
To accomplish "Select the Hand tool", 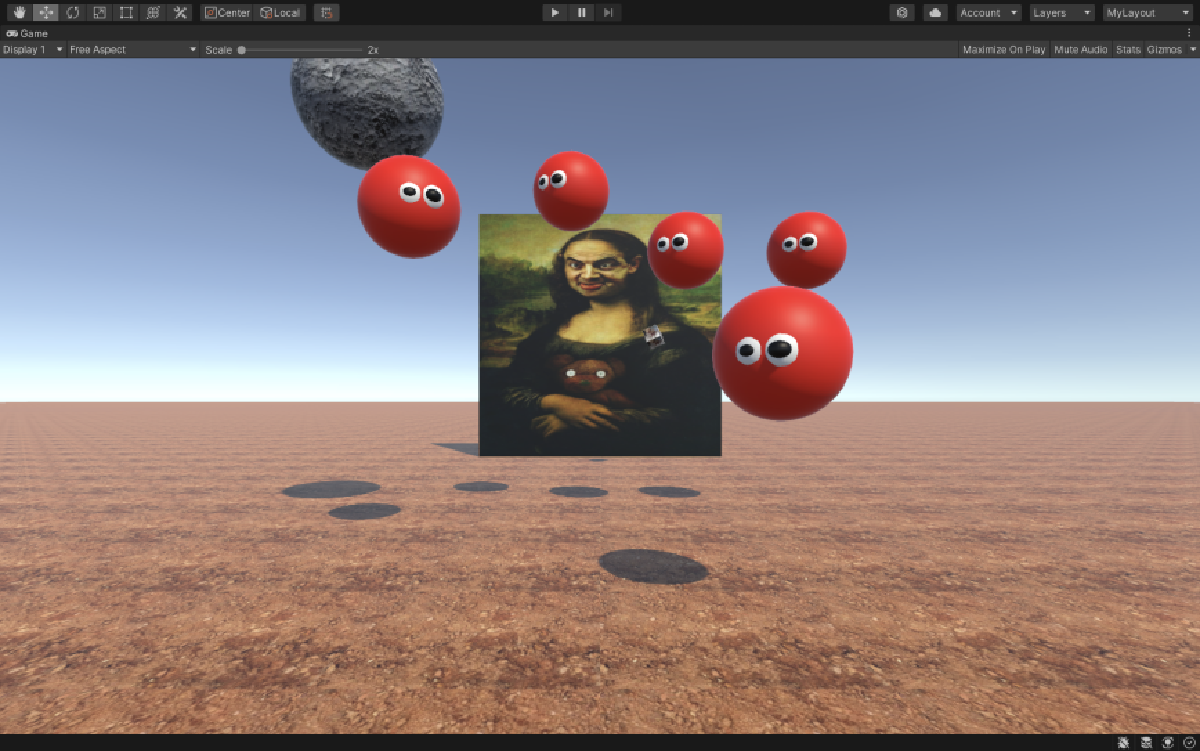I will click(x=19, y=13).
